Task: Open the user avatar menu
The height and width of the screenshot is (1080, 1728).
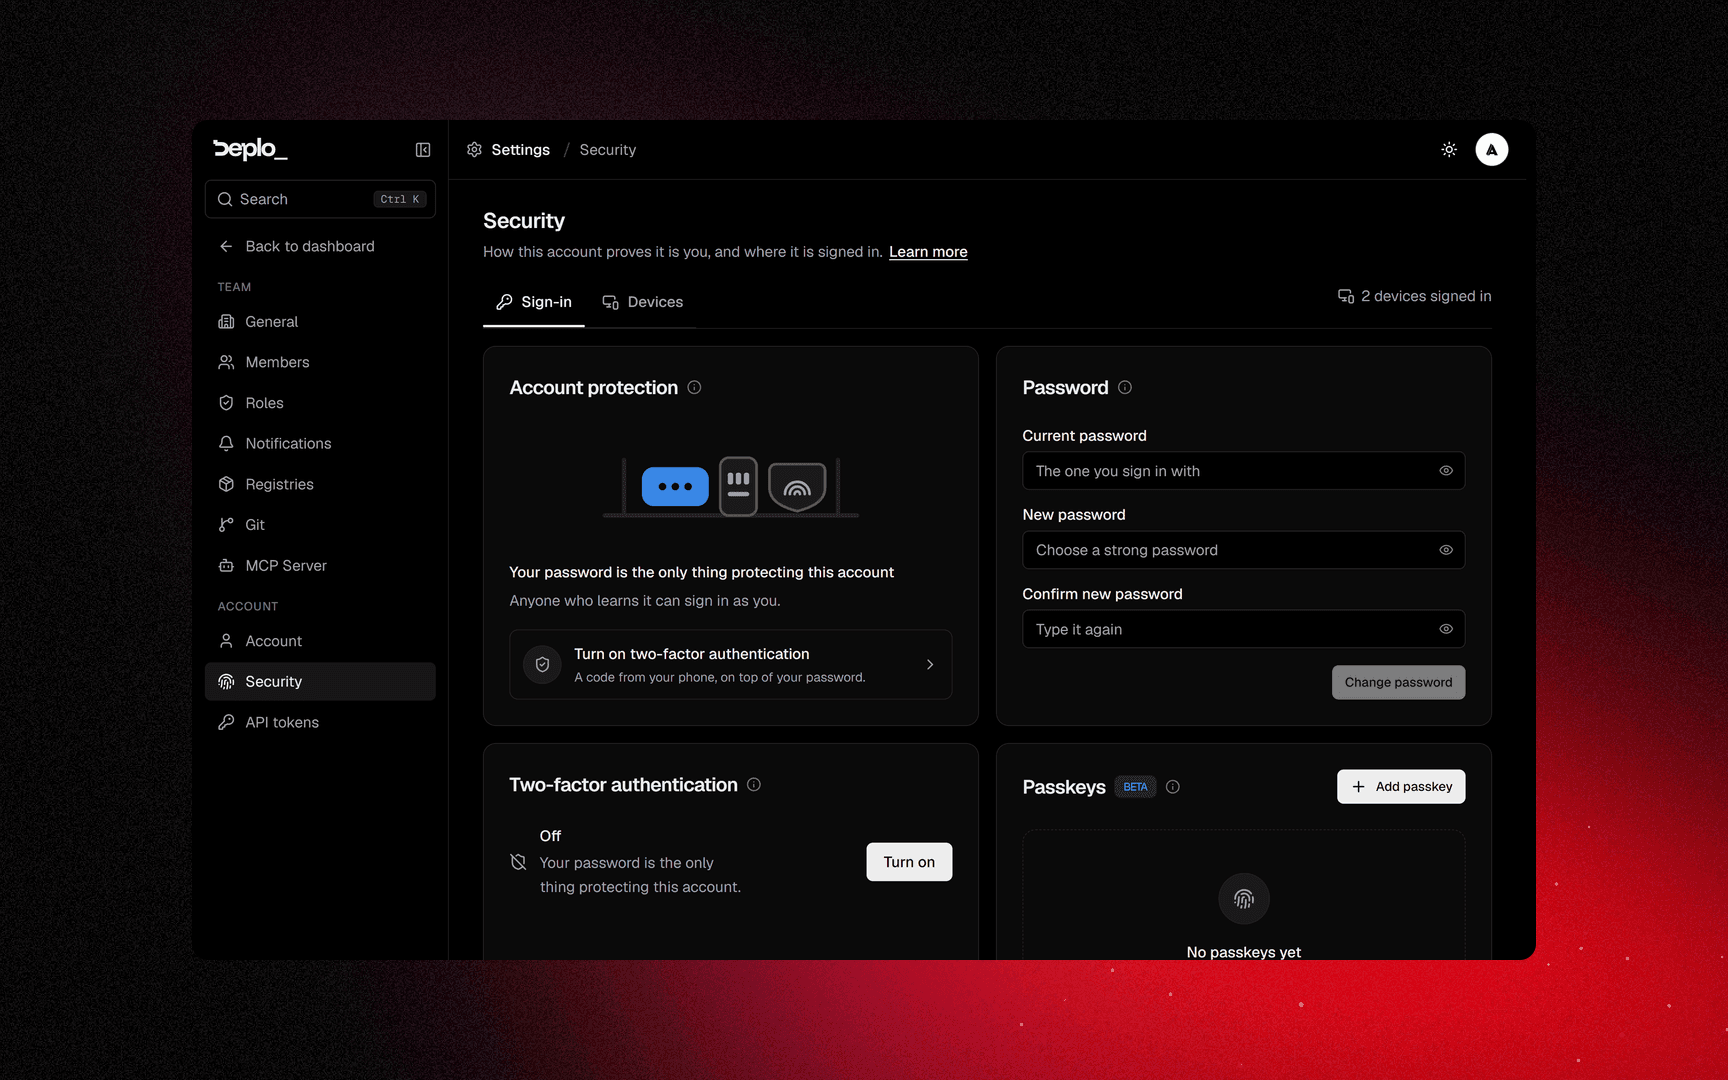Action: [x=1492, y=150]
